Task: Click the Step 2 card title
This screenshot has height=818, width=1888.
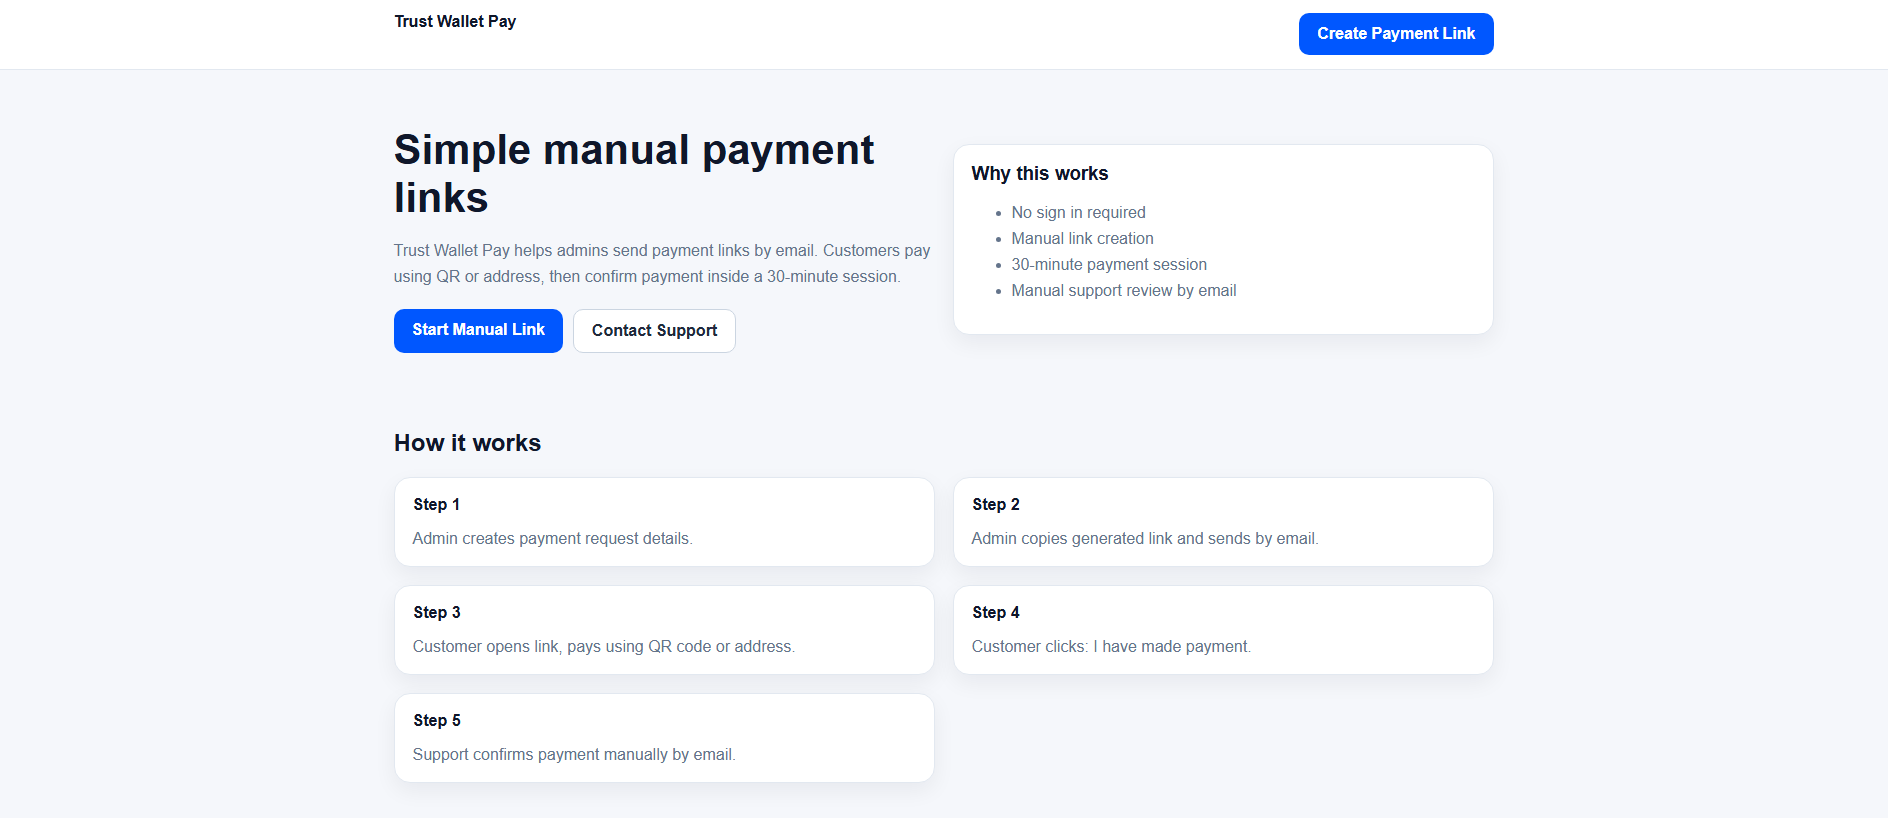Action: [996, 505]
